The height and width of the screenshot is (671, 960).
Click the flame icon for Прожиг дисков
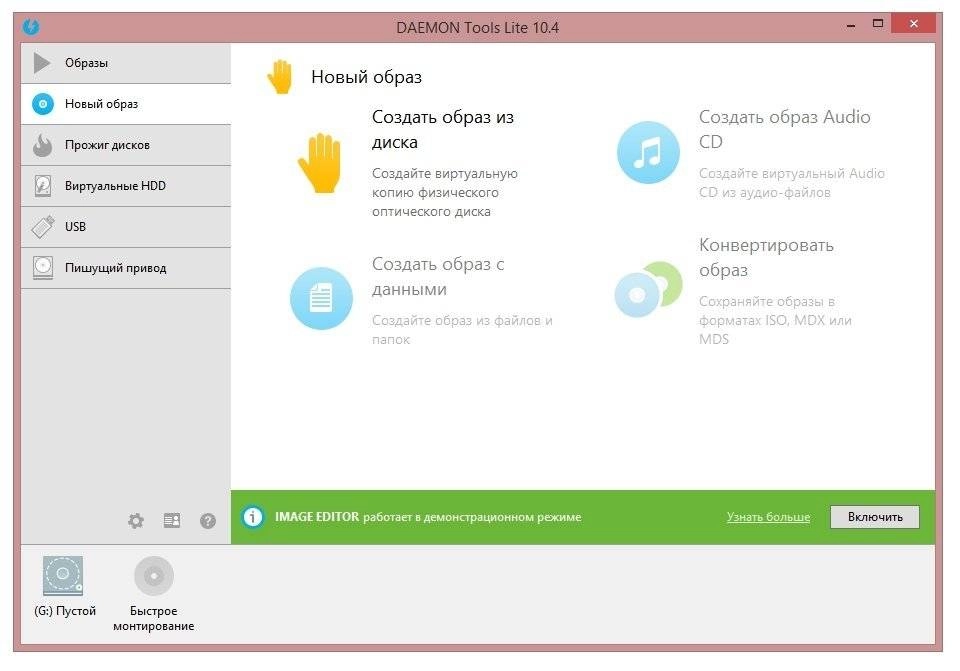coord(42,145)
